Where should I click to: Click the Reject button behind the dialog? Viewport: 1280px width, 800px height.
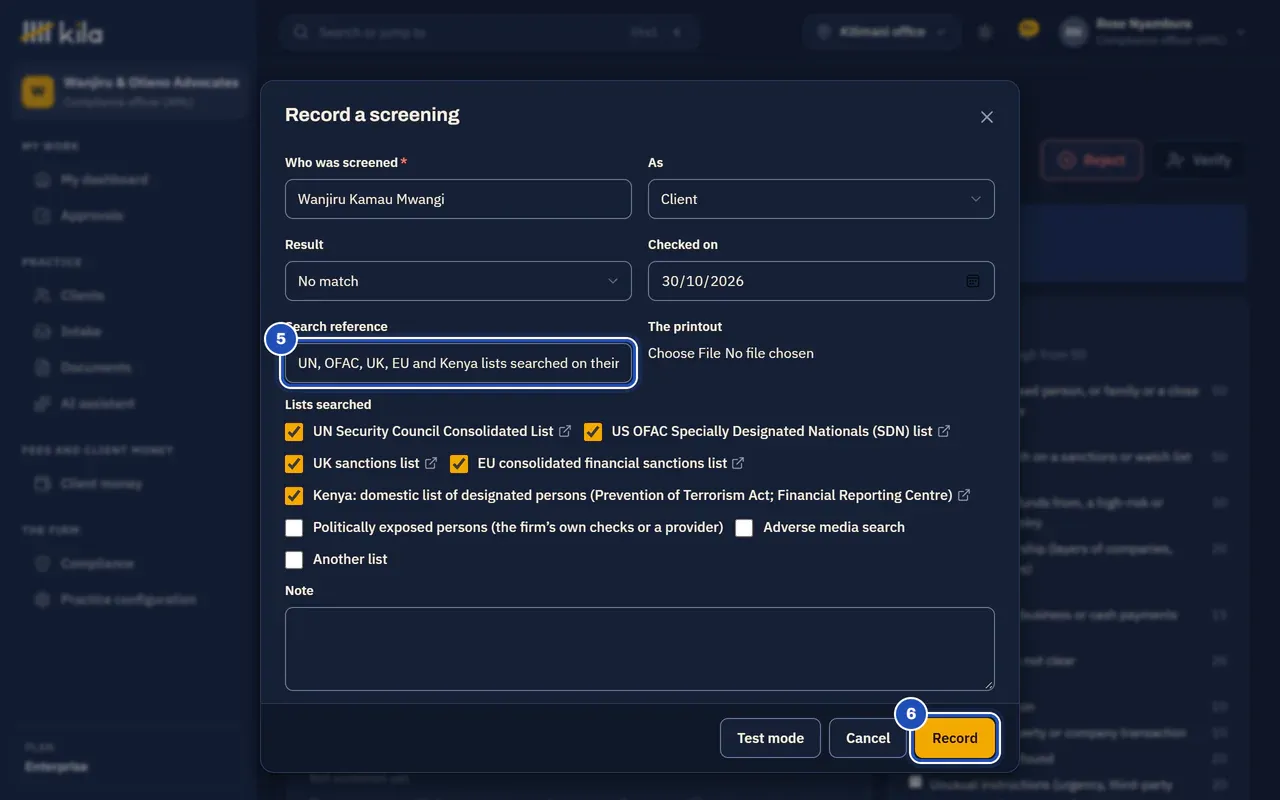pyautogui.click(x=1091, y=160)
